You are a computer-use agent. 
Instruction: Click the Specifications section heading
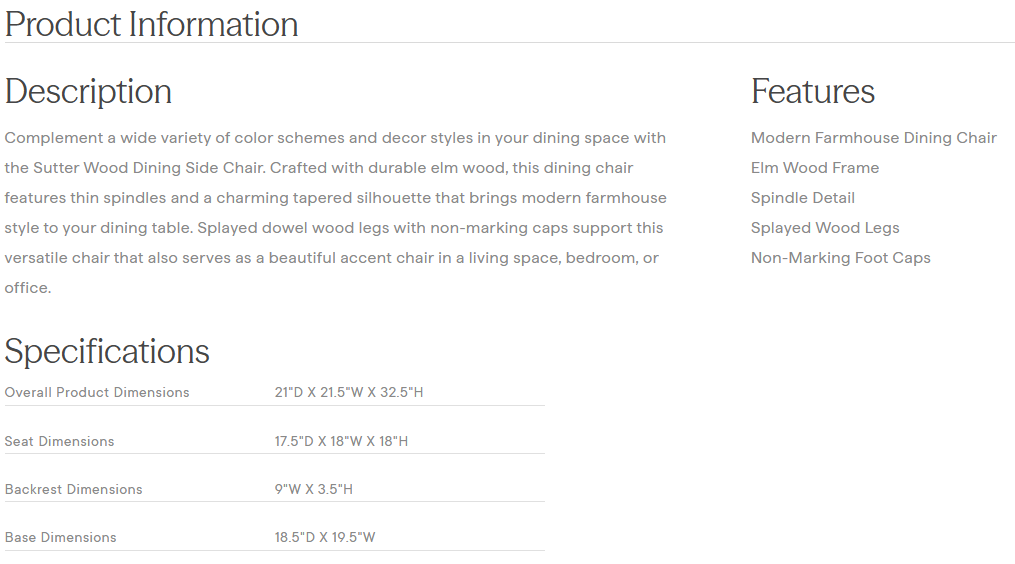click(x=107, y=351)
